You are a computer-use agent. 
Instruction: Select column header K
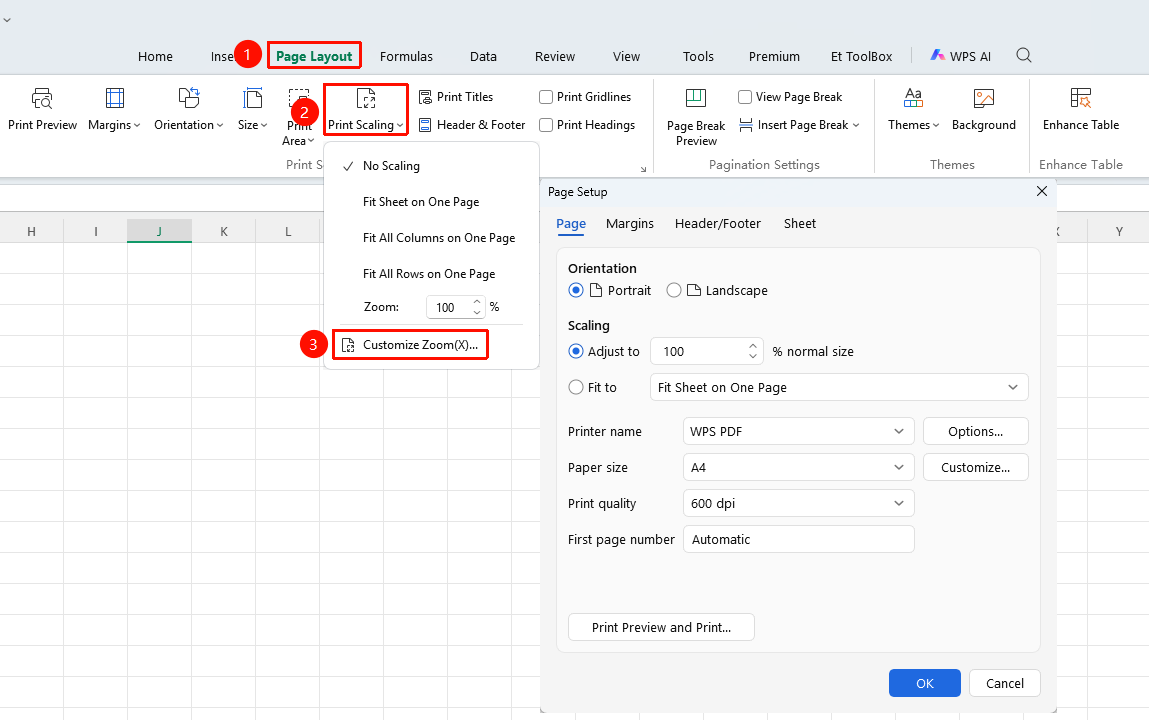(x=223, y=231)
